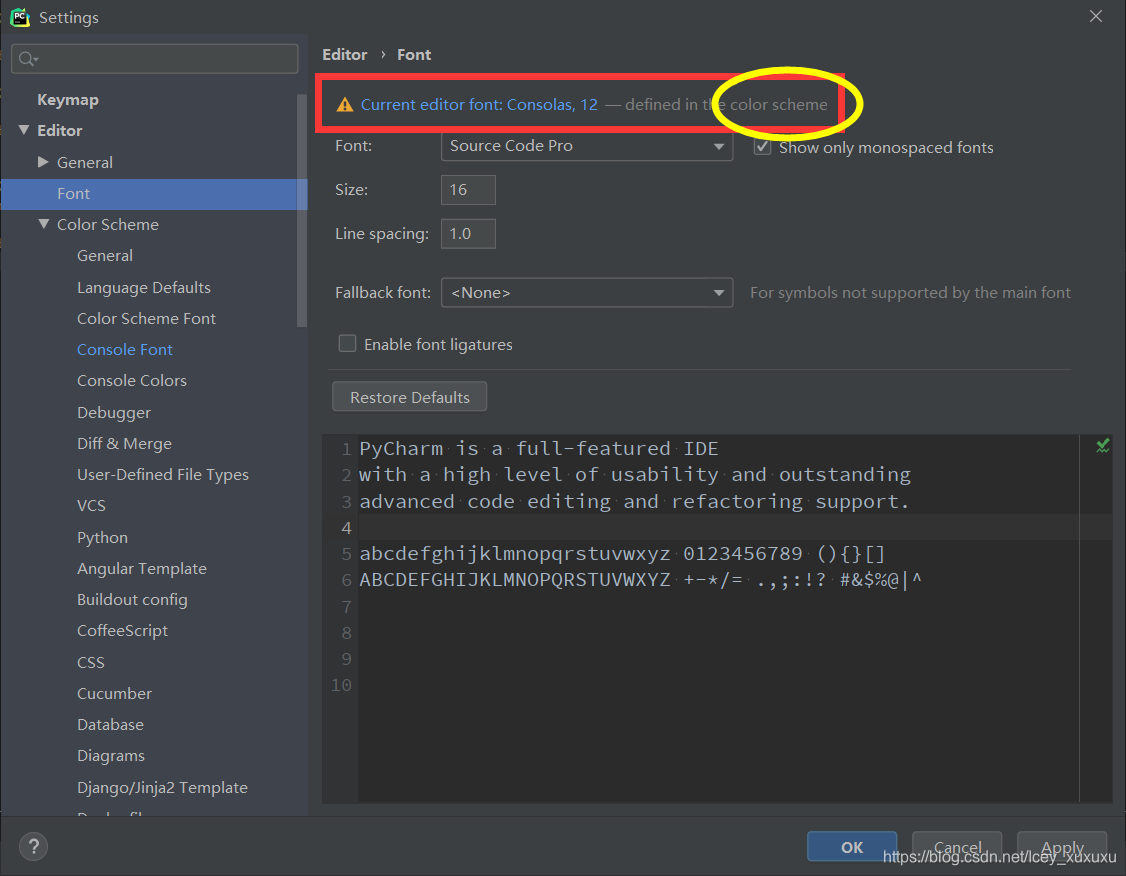Click the preview line starting 'abcdefghijklmnopqrstuvwxyz'
This screenshot has width=1126, height=876.
pyautogui.click(x=622, y=554)
